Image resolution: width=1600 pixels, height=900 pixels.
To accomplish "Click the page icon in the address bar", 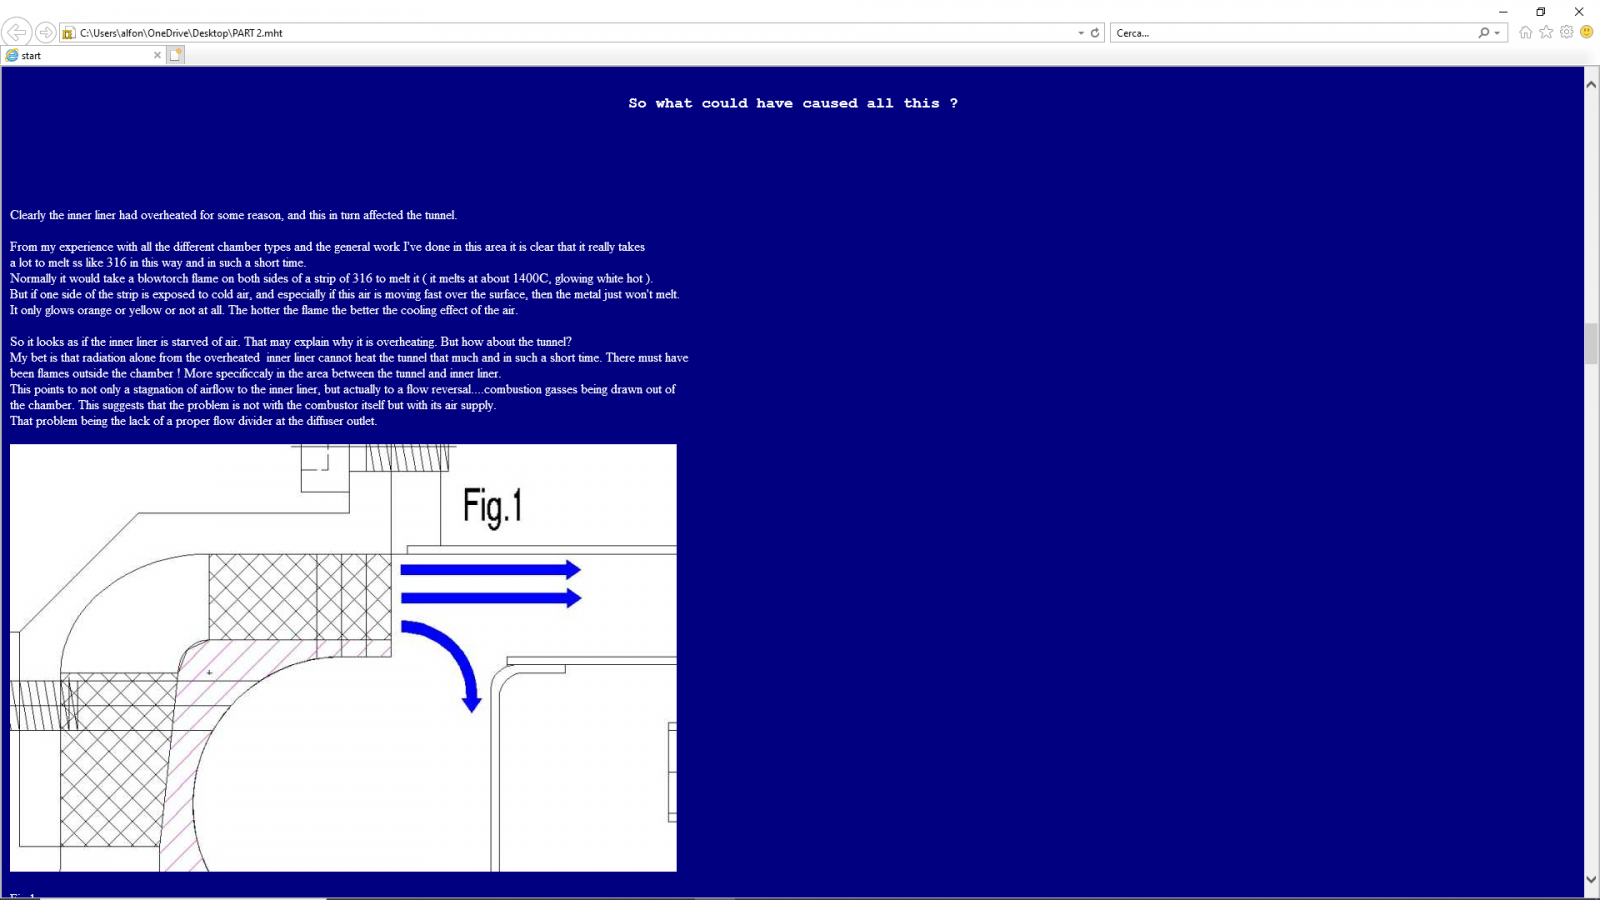I will click(69, 33).
